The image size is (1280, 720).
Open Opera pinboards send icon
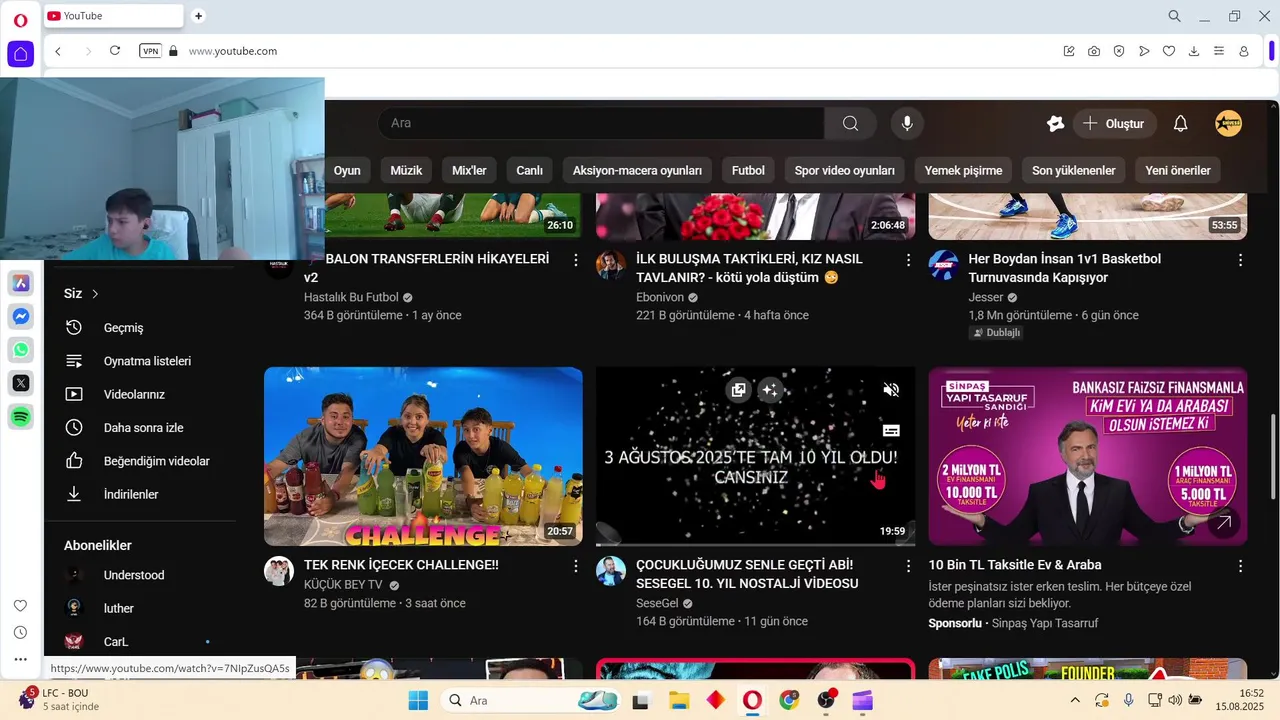coord(1144,51)
